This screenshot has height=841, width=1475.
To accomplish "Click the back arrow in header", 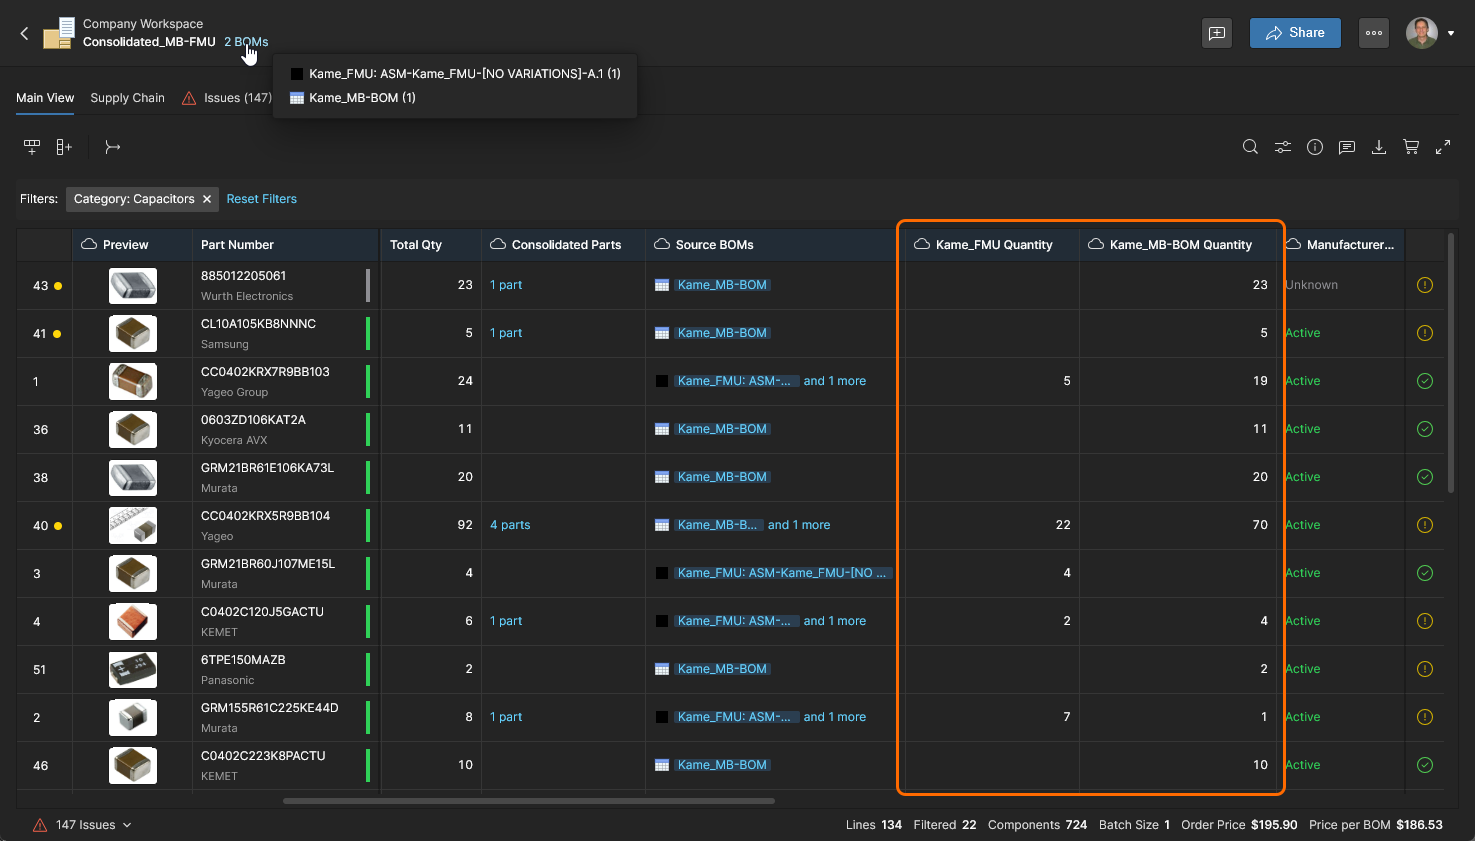I will coord(25,33).
